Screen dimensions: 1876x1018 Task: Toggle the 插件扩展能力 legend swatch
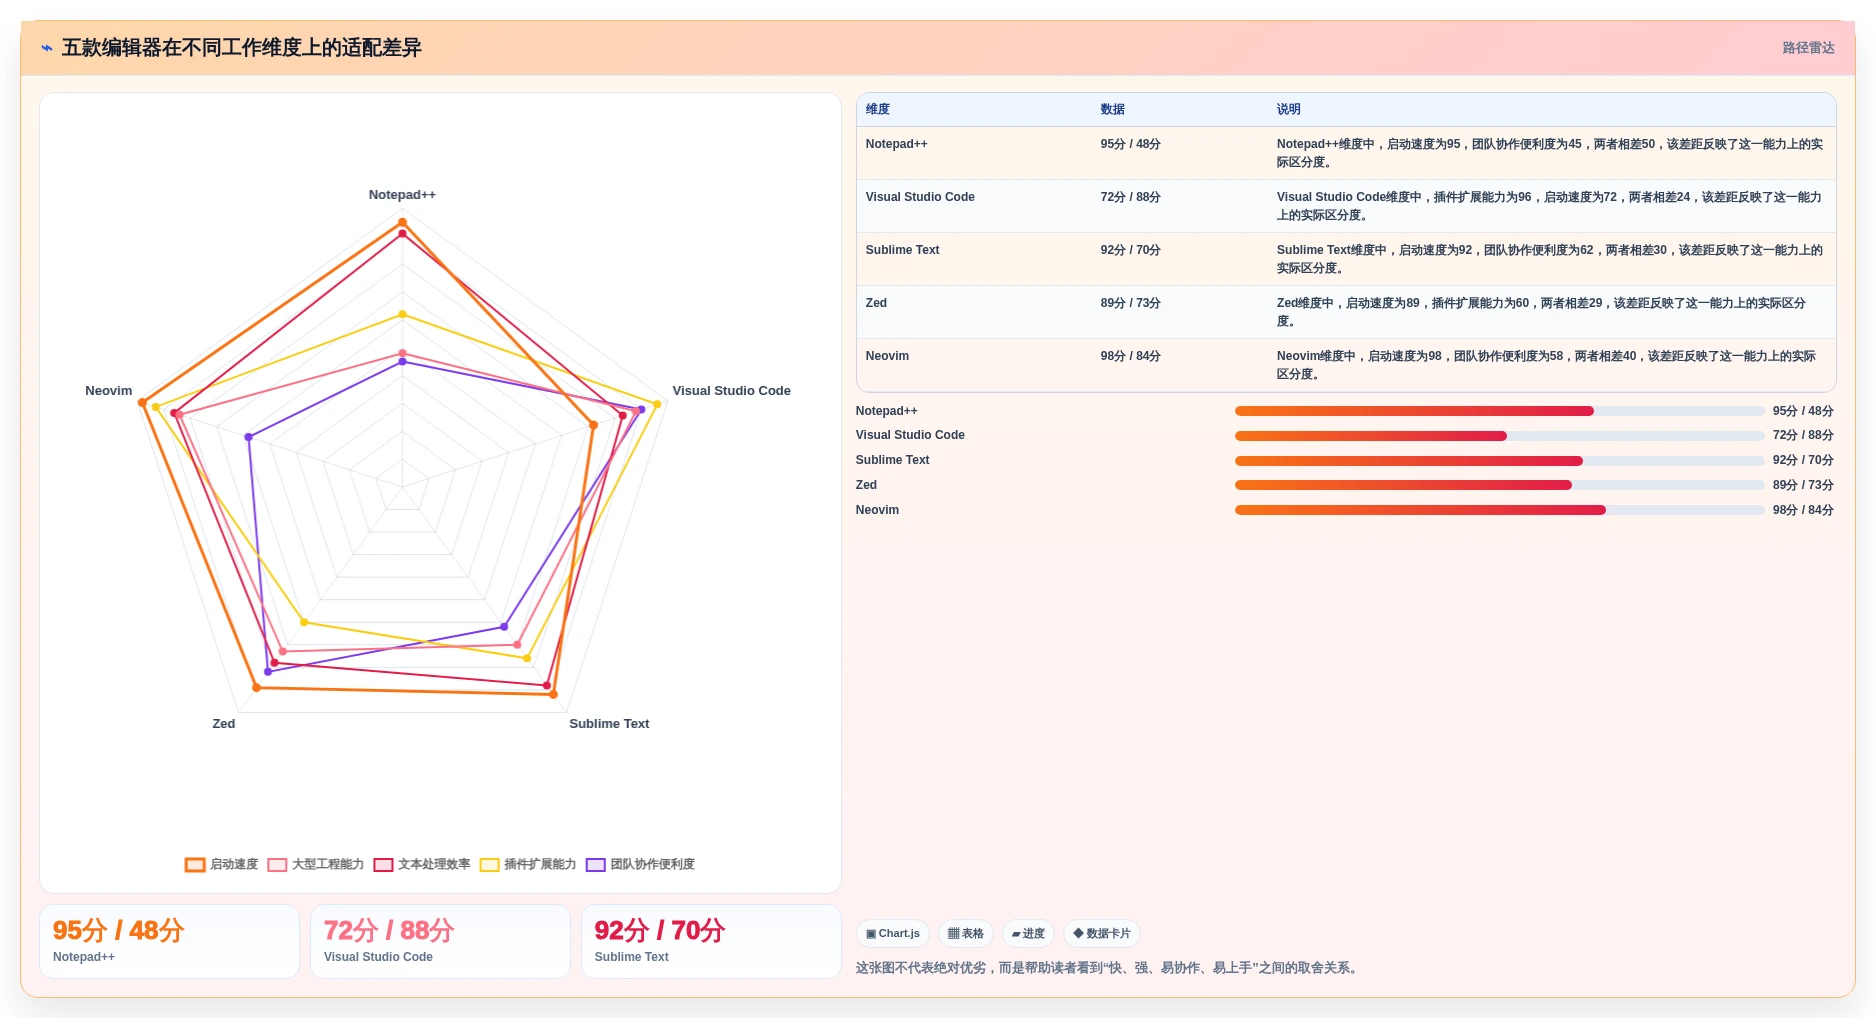click(x=489, y=865)
